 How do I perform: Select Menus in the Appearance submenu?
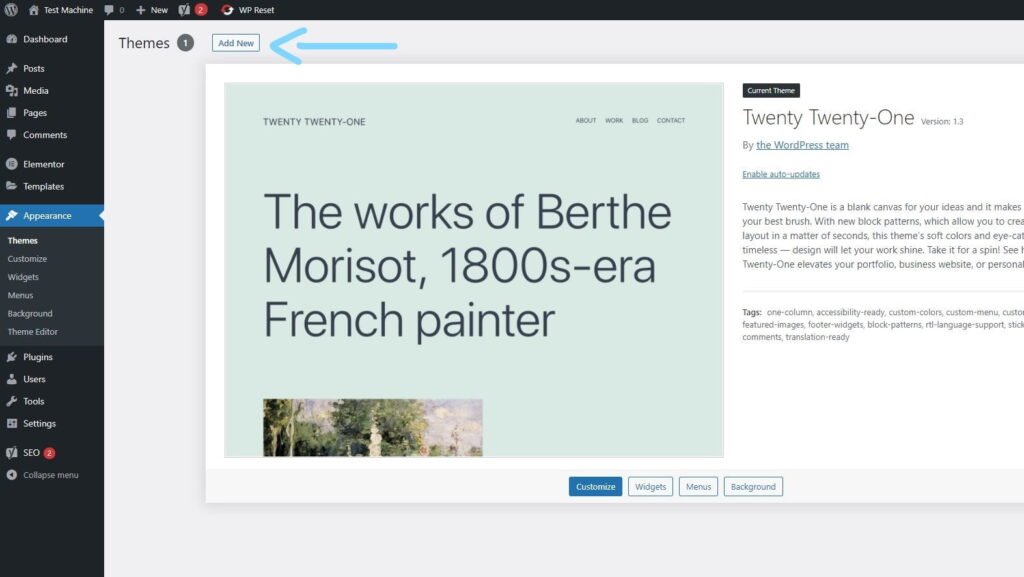click(20, 295)
